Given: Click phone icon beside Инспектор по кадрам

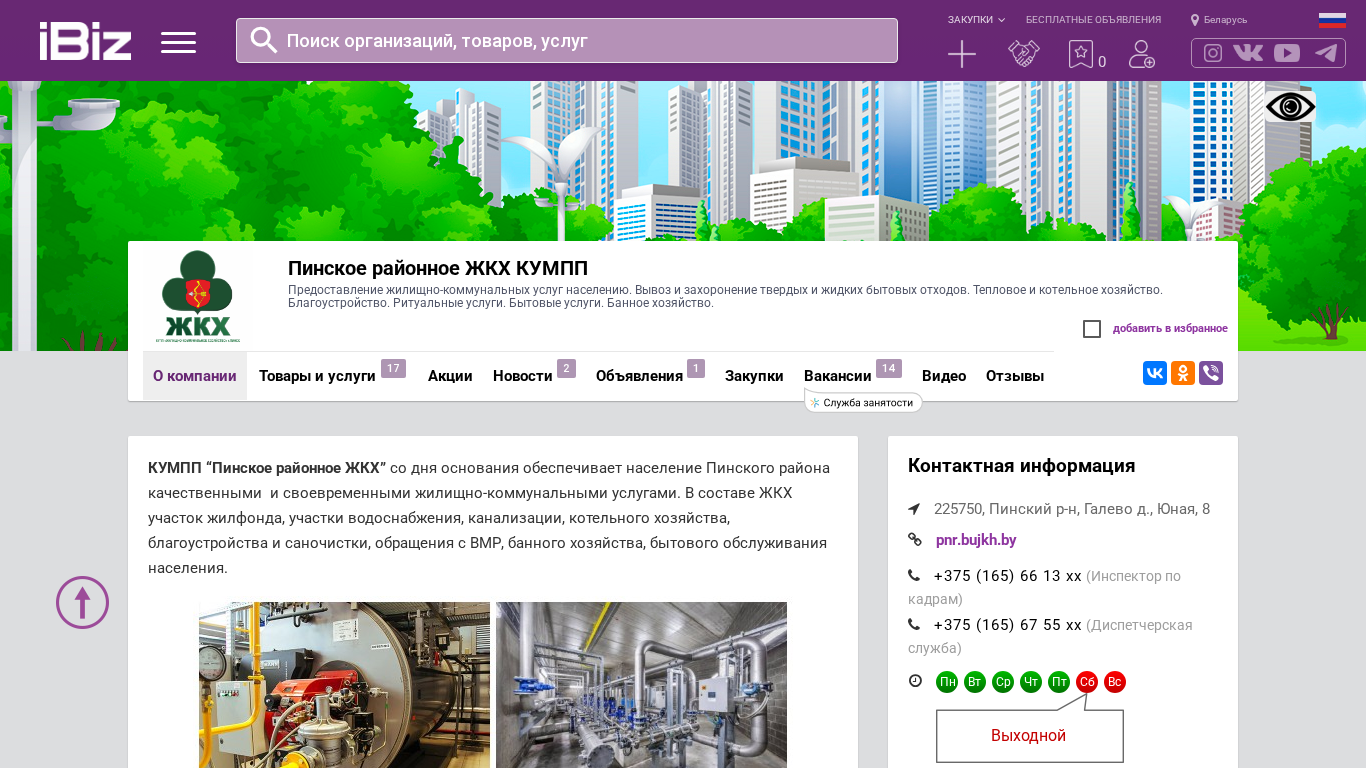Looking at the screenshot, I should click(914, 576).
